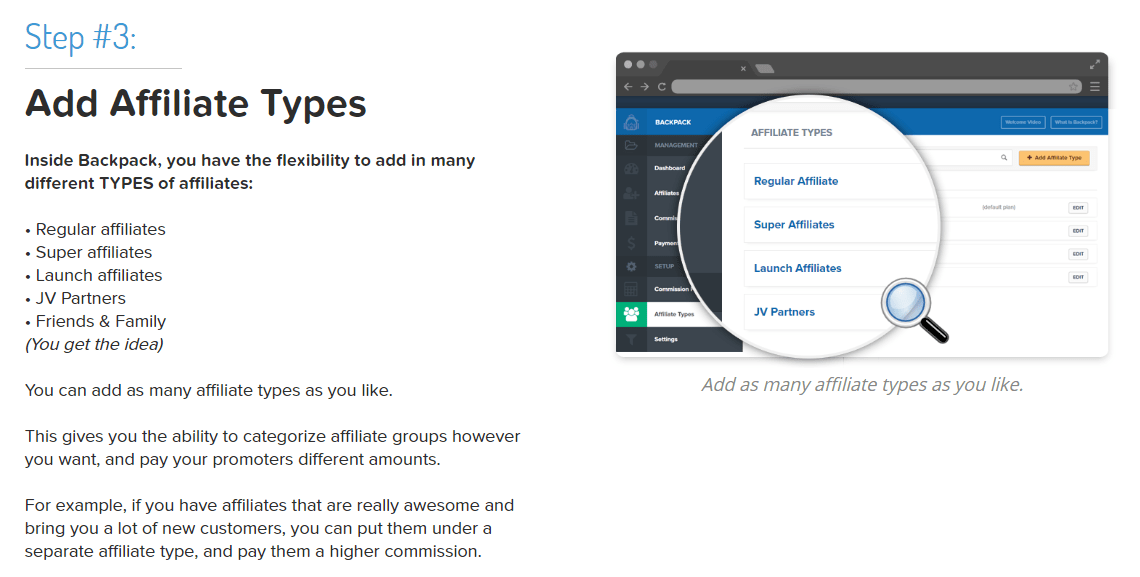Open the JV Partners type
Screen dimensions: 1140x577
coord(784,312)
